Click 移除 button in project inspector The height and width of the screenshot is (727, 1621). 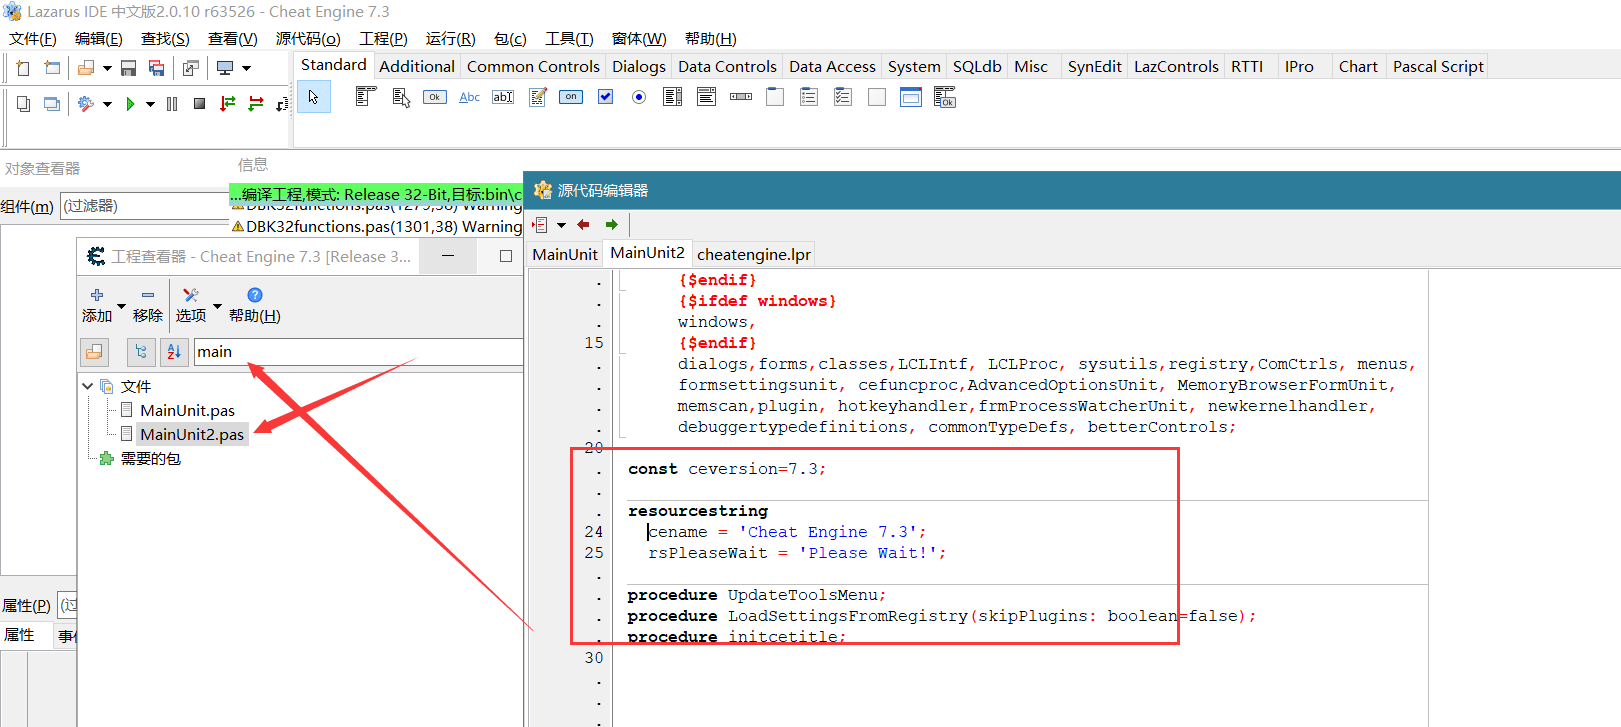tap(148, 305)
